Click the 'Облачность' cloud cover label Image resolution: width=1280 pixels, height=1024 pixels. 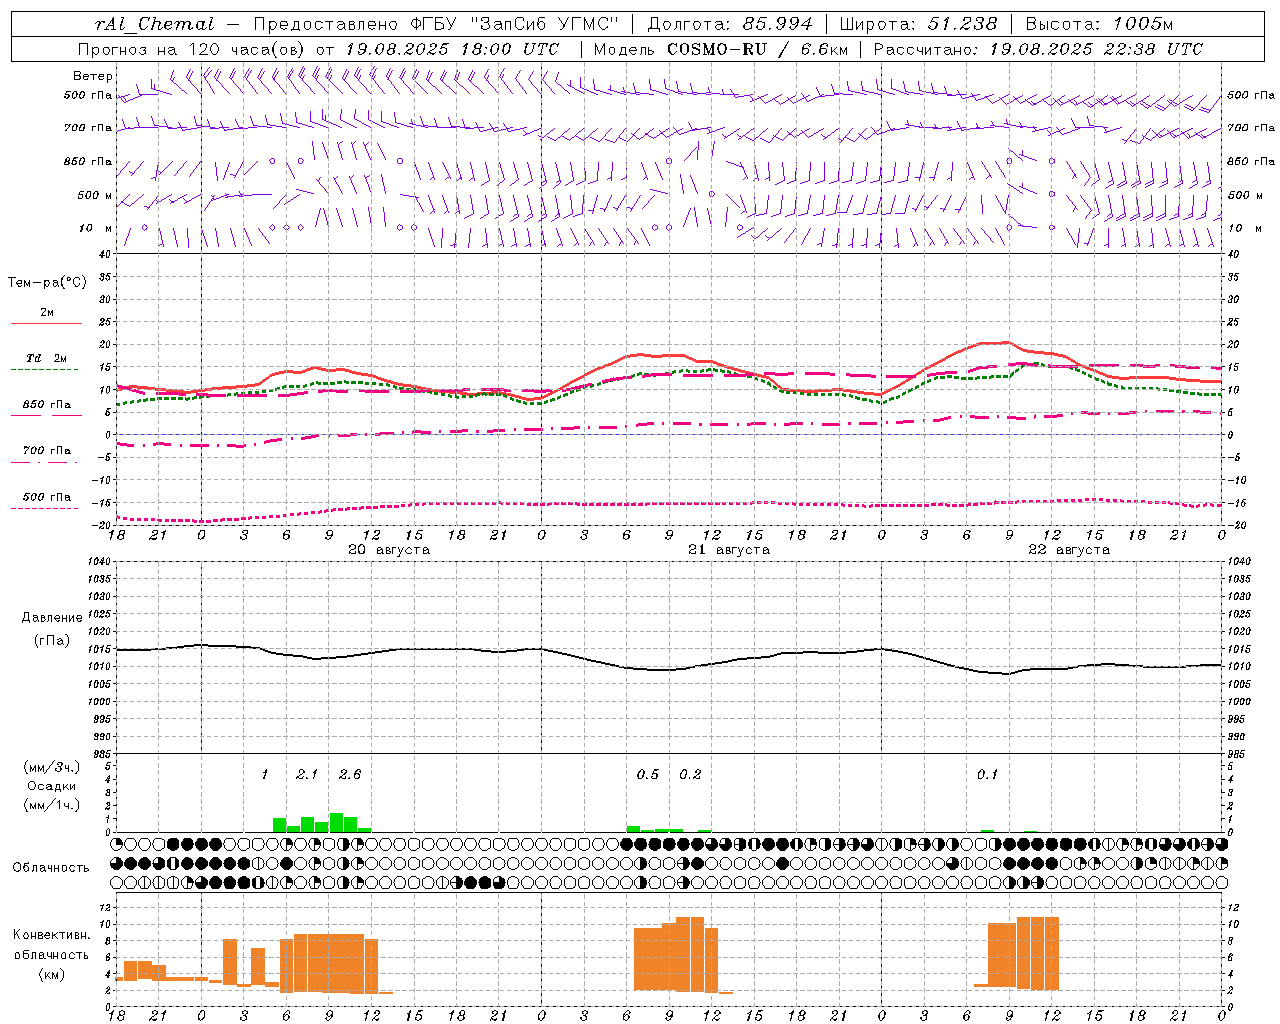click(51, 868)
